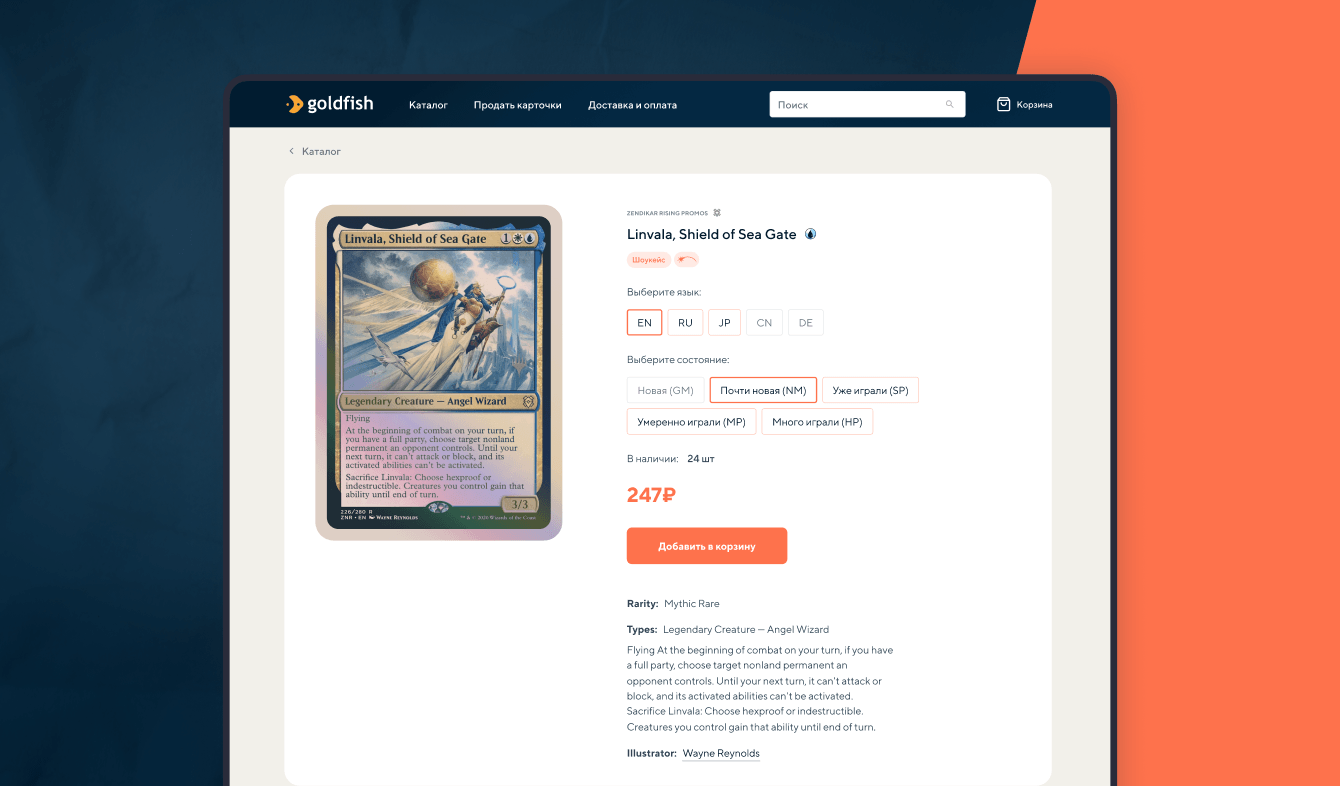The width and height of the screenshot is (1340, 786).
Task: Click the blue mana drop icon
Action: (x=811, y=234)
